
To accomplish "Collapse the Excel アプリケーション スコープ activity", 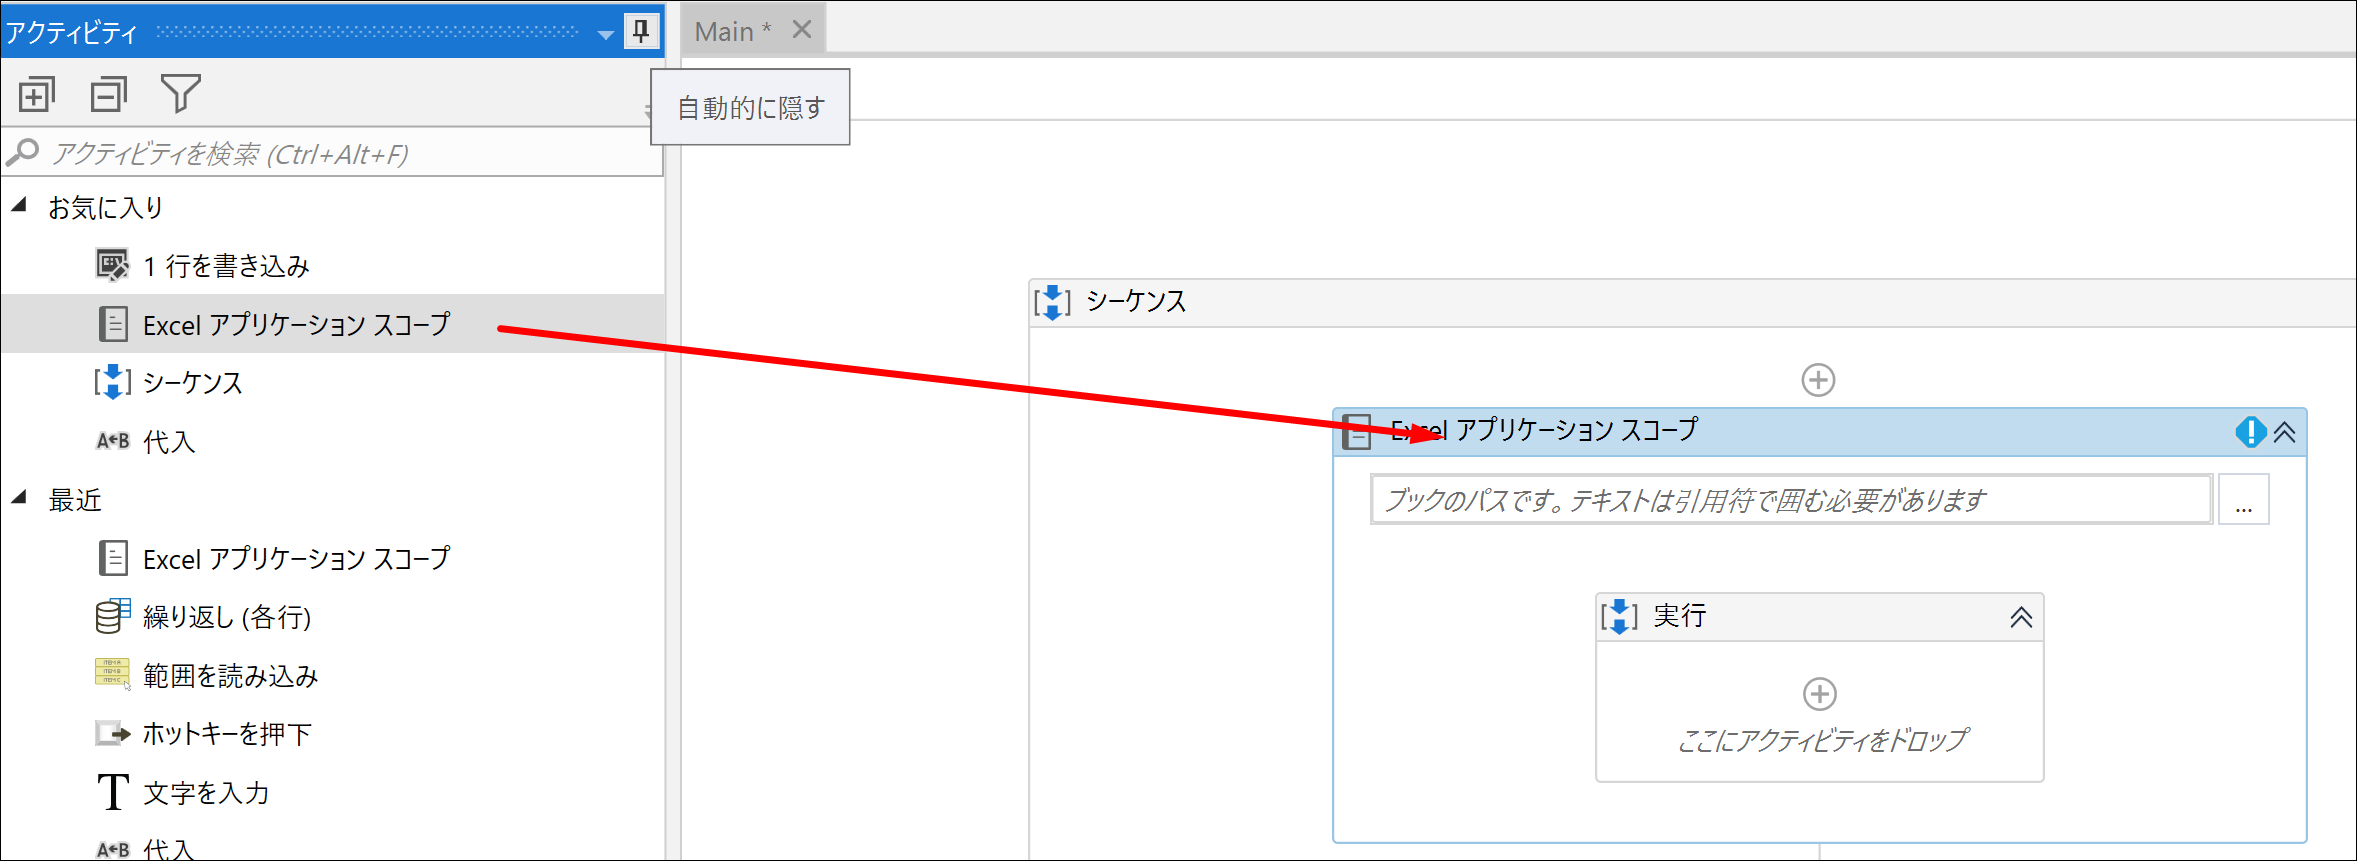I will 2285,432.
